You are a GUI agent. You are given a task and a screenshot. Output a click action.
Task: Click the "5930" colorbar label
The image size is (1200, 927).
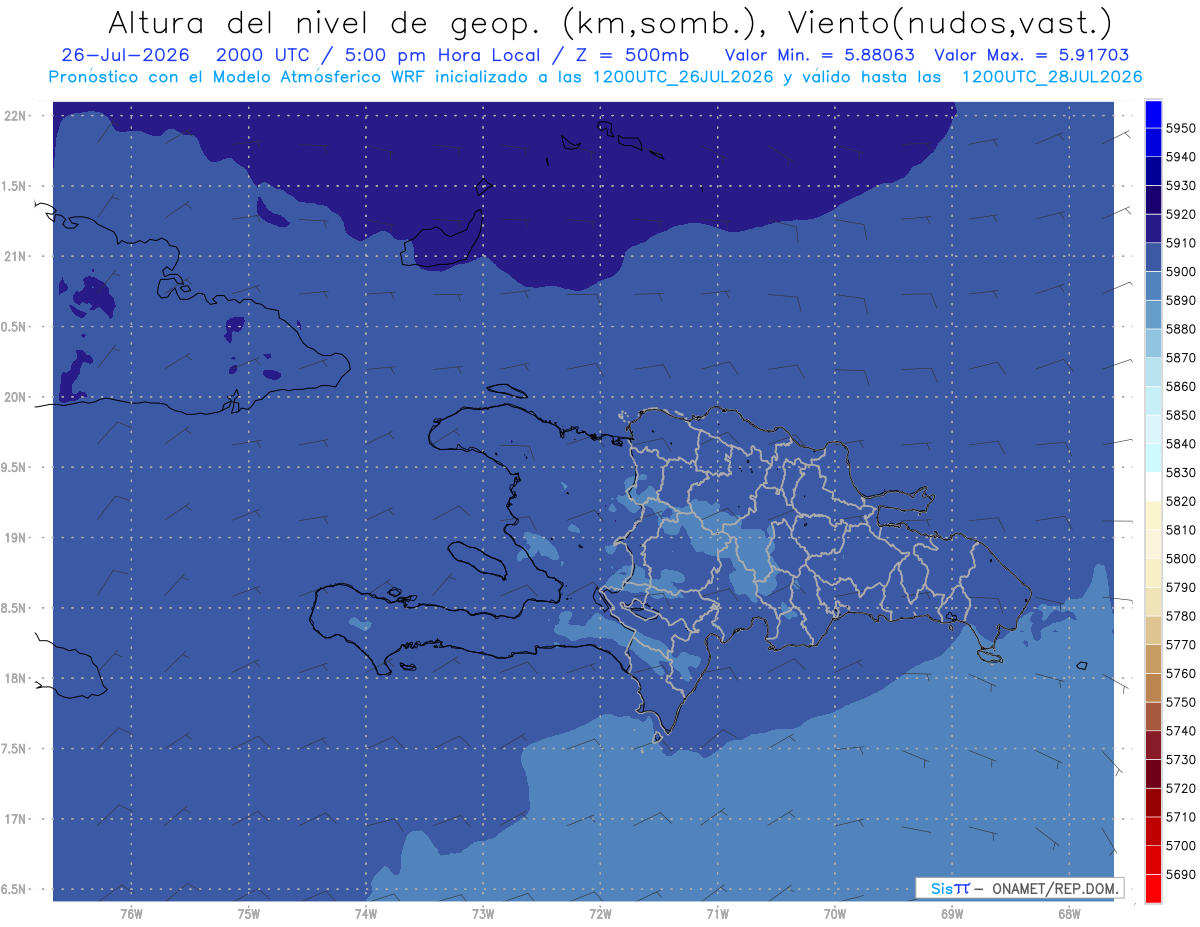tap(1181, 185)
